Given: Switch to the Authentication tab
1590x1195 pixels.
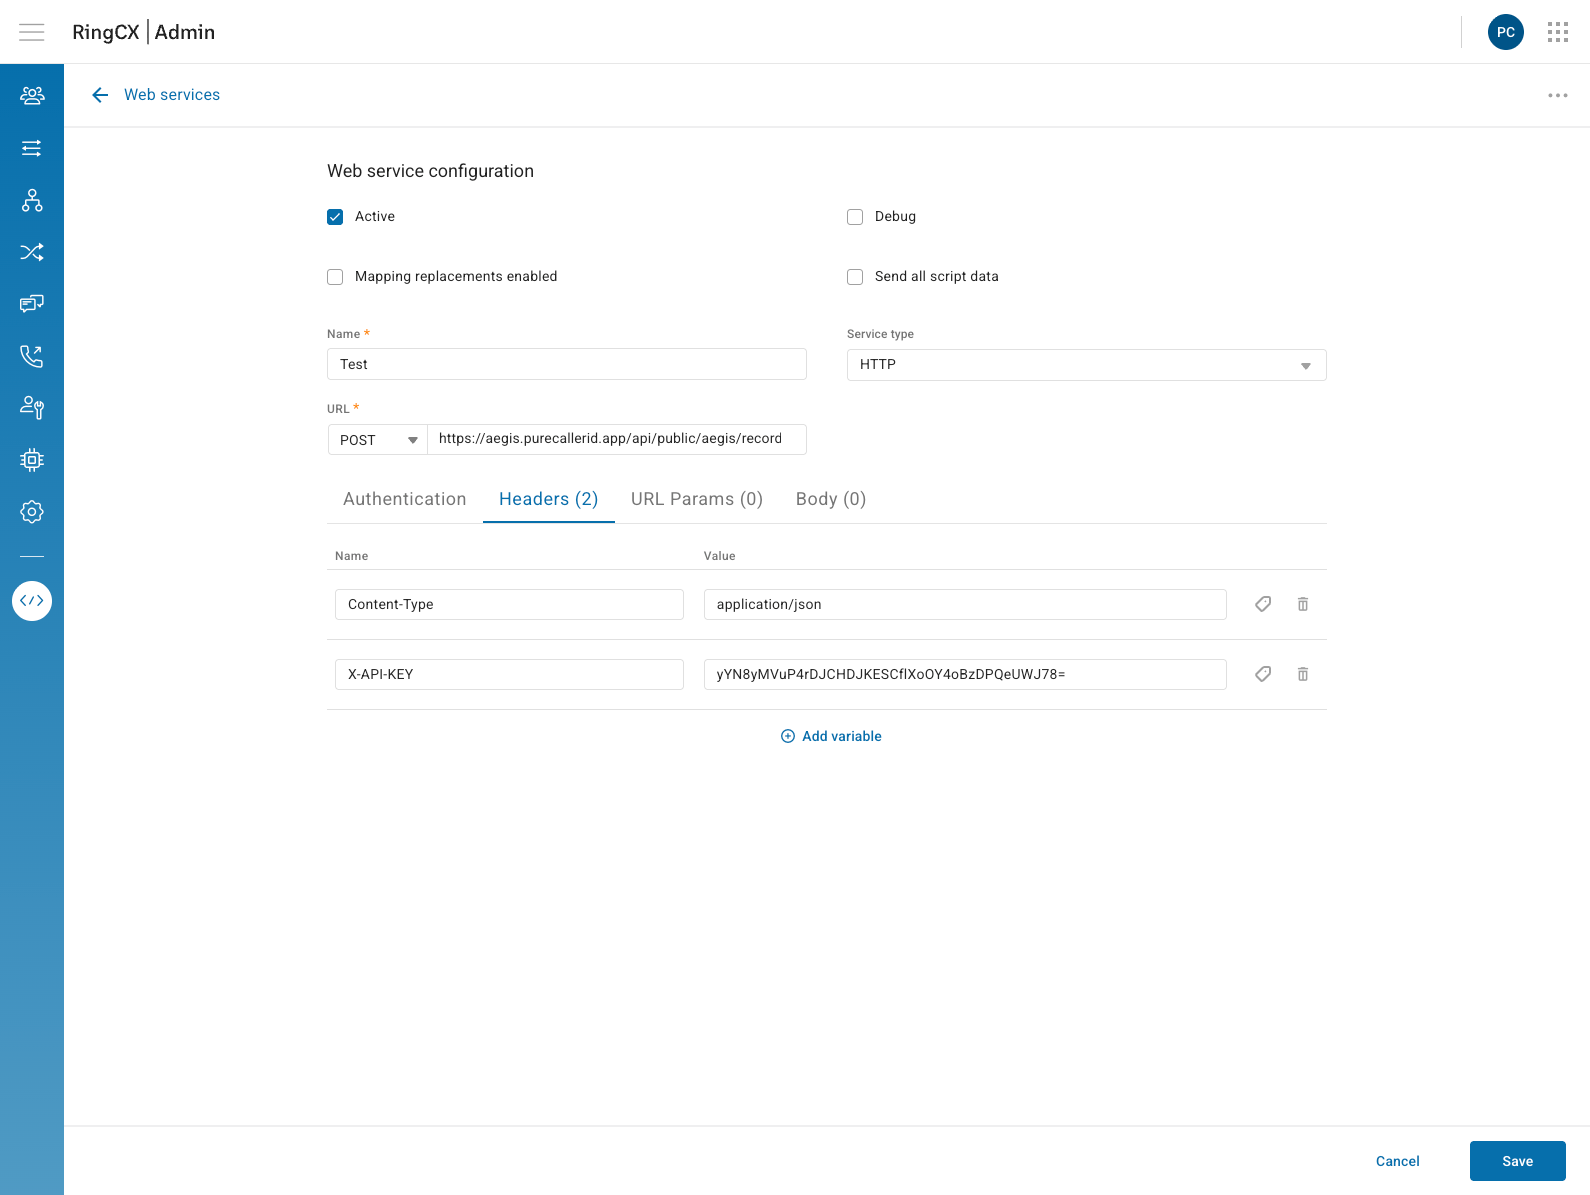Looking at the screenshot, I should point(405,499).
